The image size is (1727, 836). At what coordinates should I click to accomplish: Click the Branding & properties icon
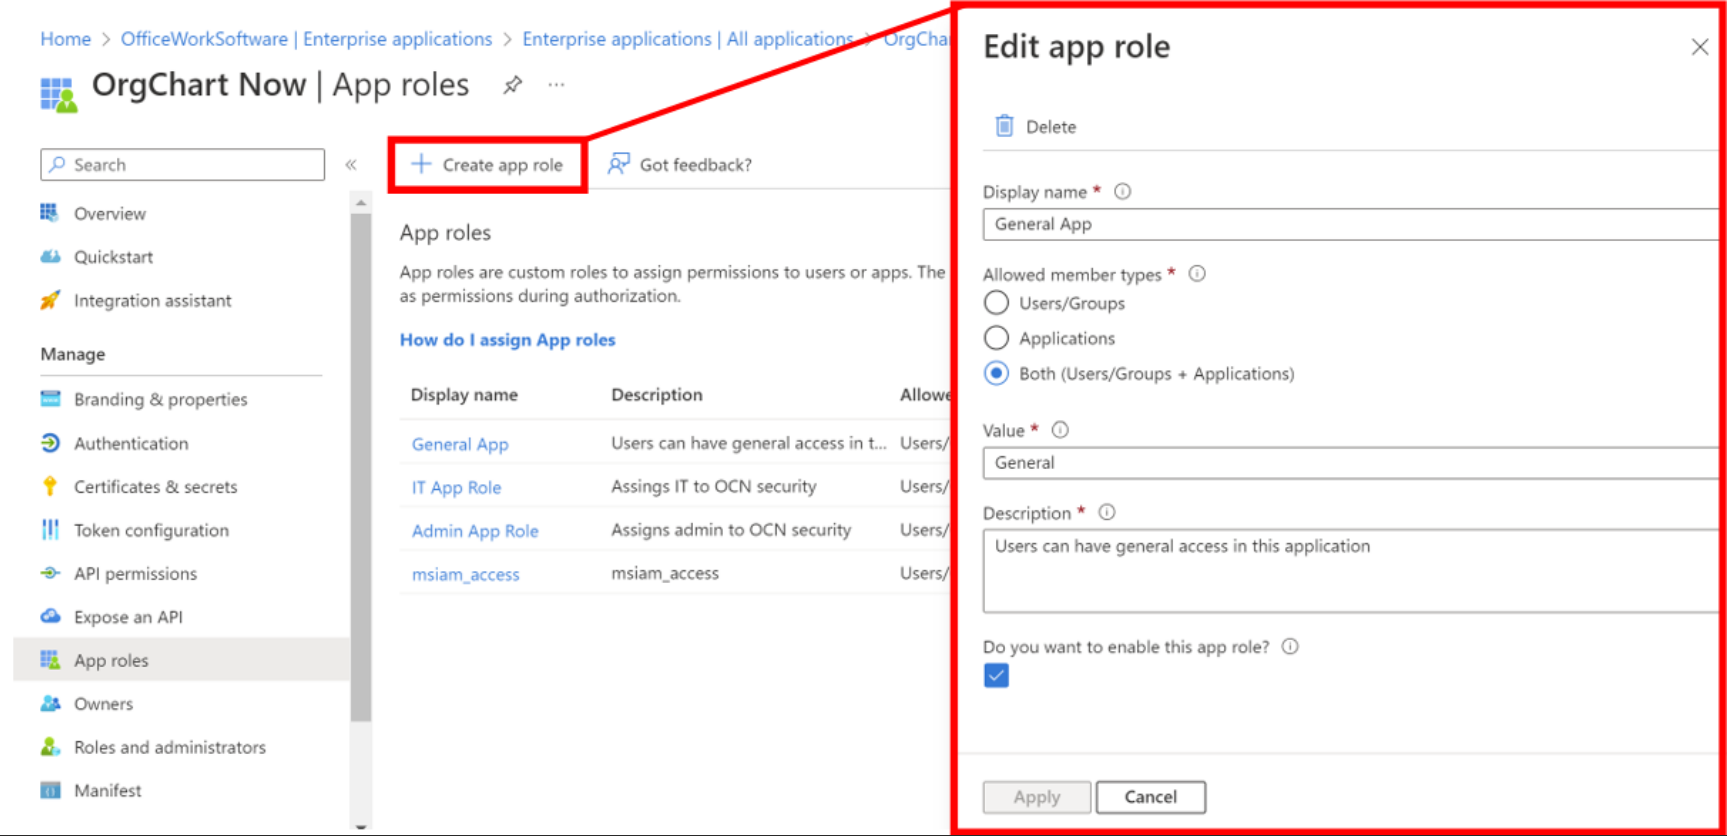(x=50, y=399)
